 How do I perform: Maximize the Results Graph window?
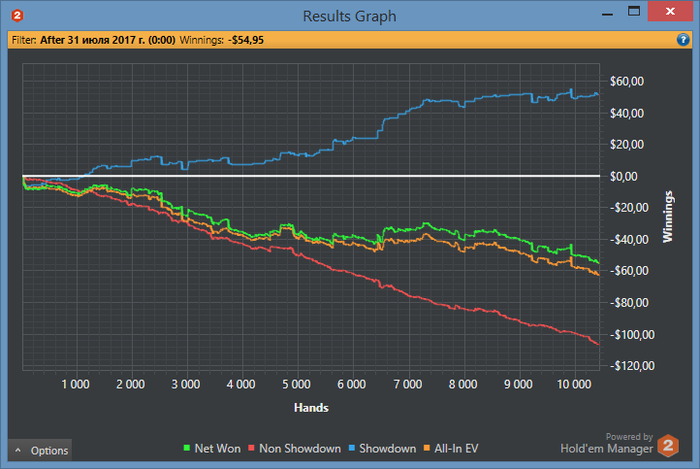[634, 12]
